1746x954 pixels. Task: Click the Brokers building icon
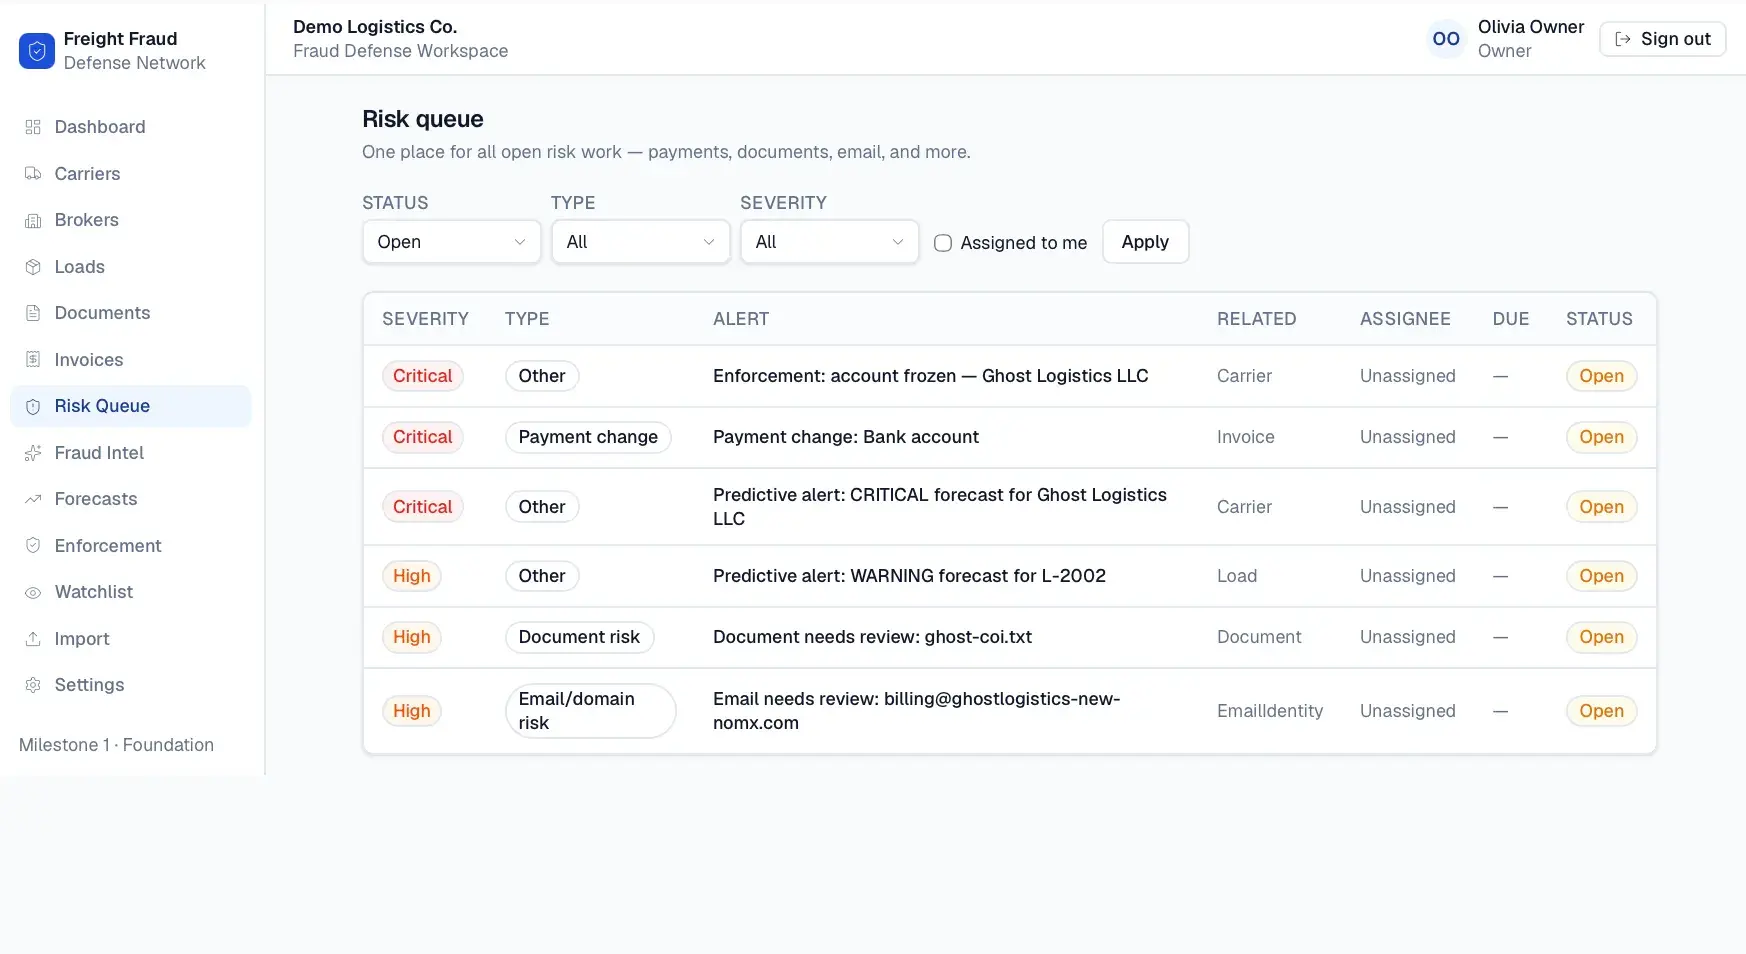33,220
